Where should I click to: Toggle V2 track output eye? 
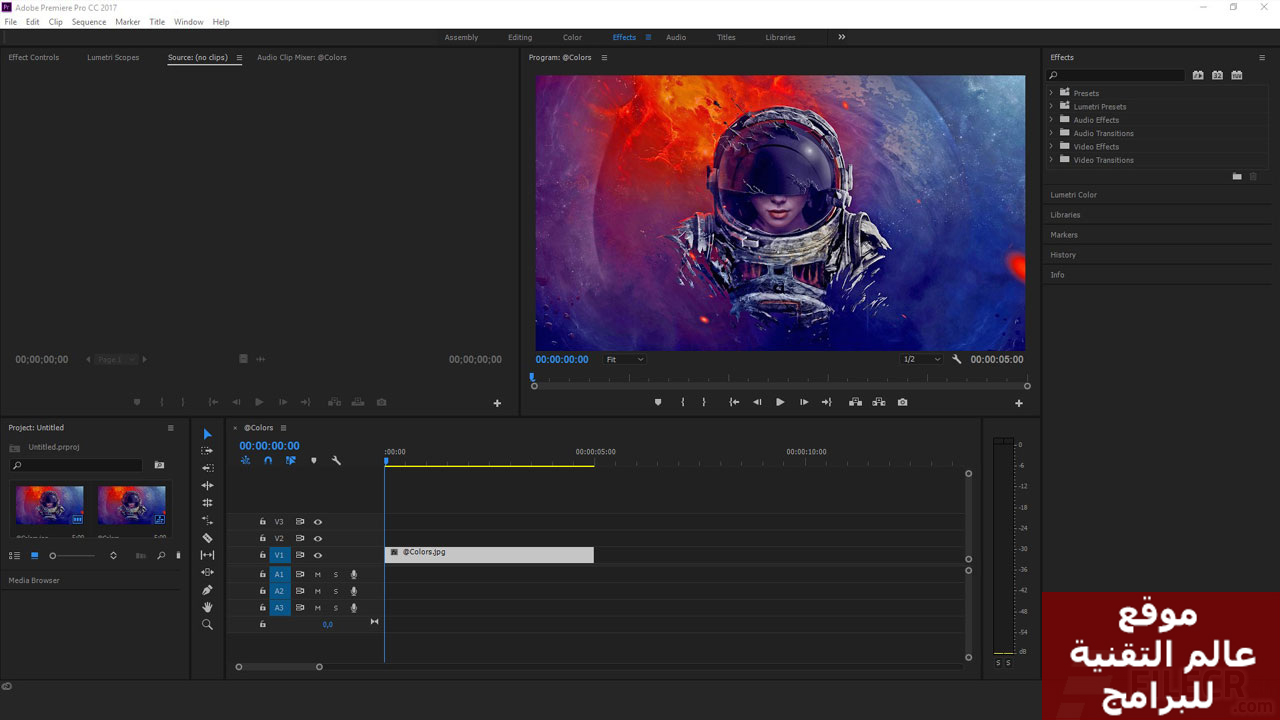318,538
